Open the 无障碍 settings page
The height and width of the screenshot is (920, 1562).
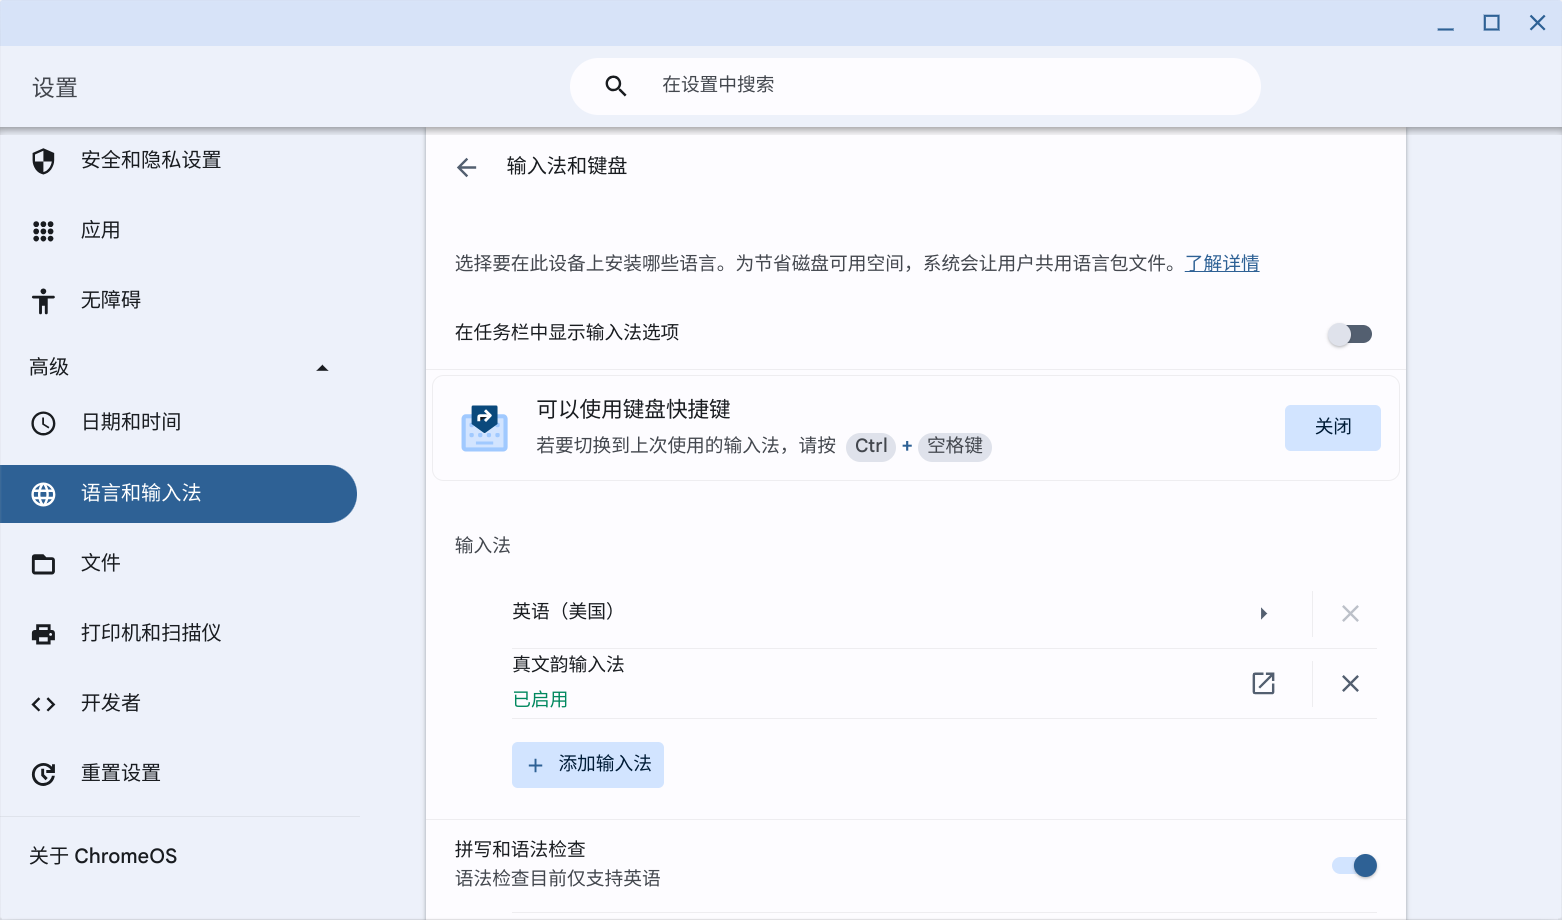[x=111, y=300]
